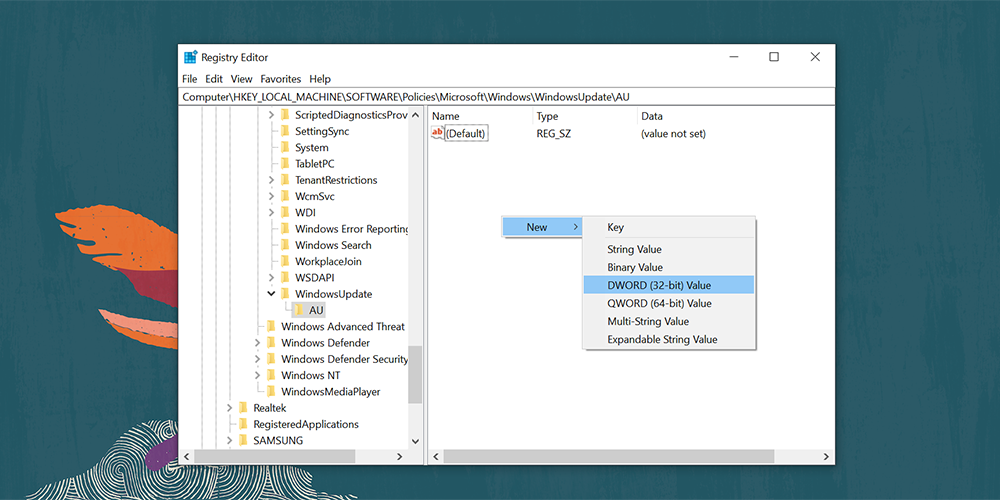Viewport: 1000px width, 500px height.
Task: Click the (value not set) data cell
Action: click(673, 134)
